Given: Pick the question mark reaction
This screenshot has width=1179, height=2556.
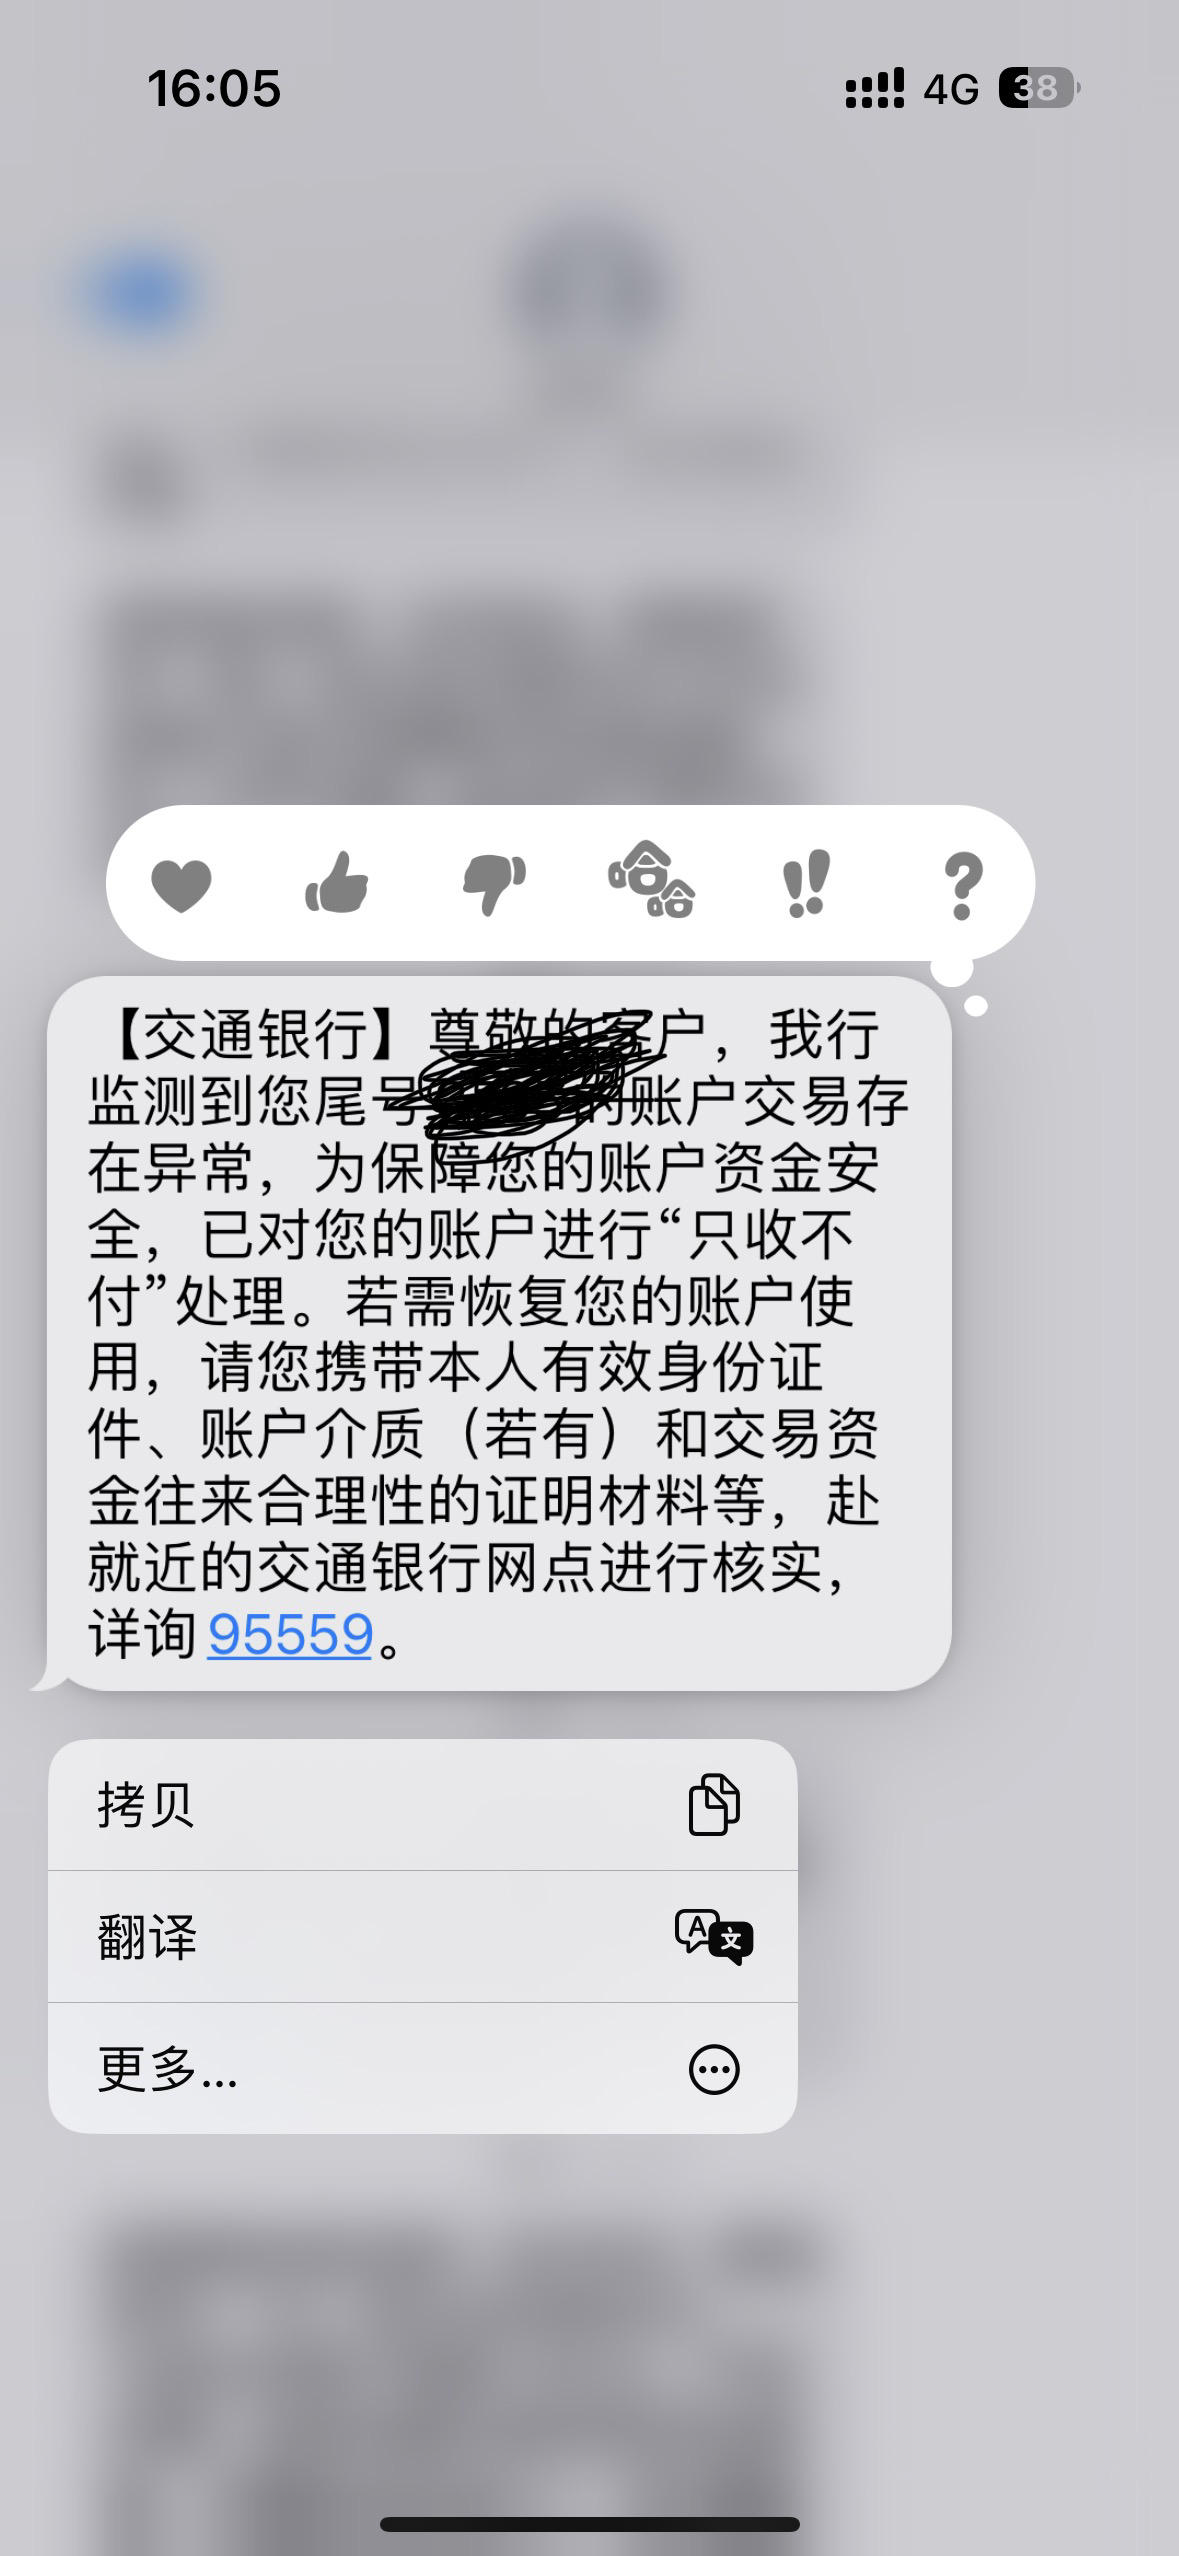Looking at the screenshot, I should 962,885.
